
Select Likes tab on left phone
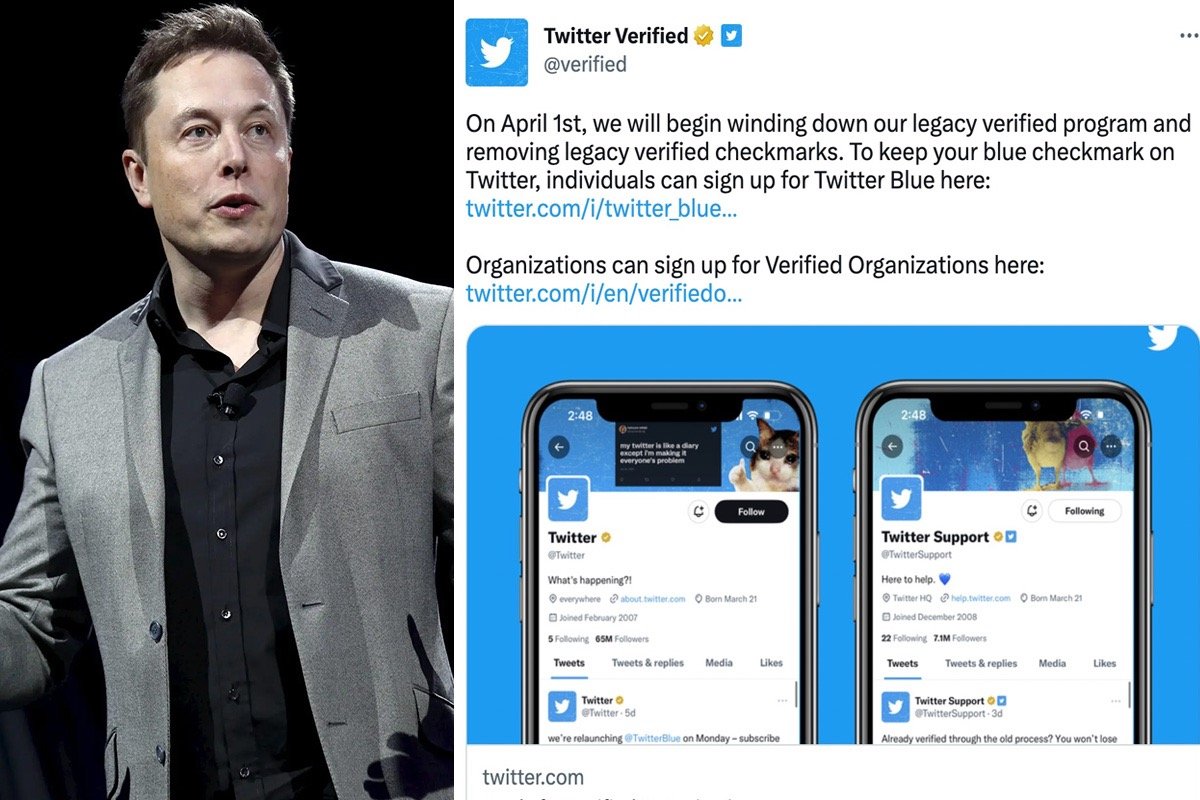point(771,663)
